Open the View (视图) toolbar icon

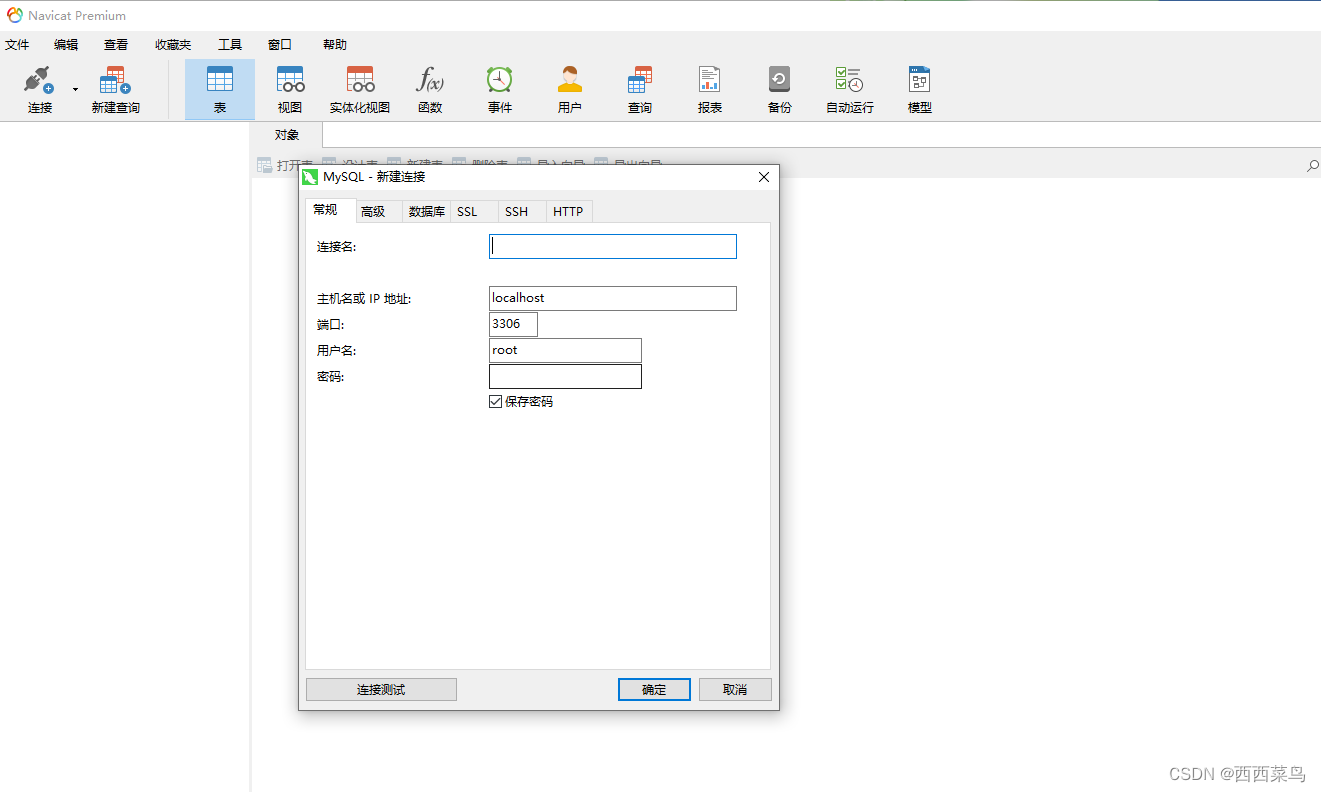[x=290, y=80]
